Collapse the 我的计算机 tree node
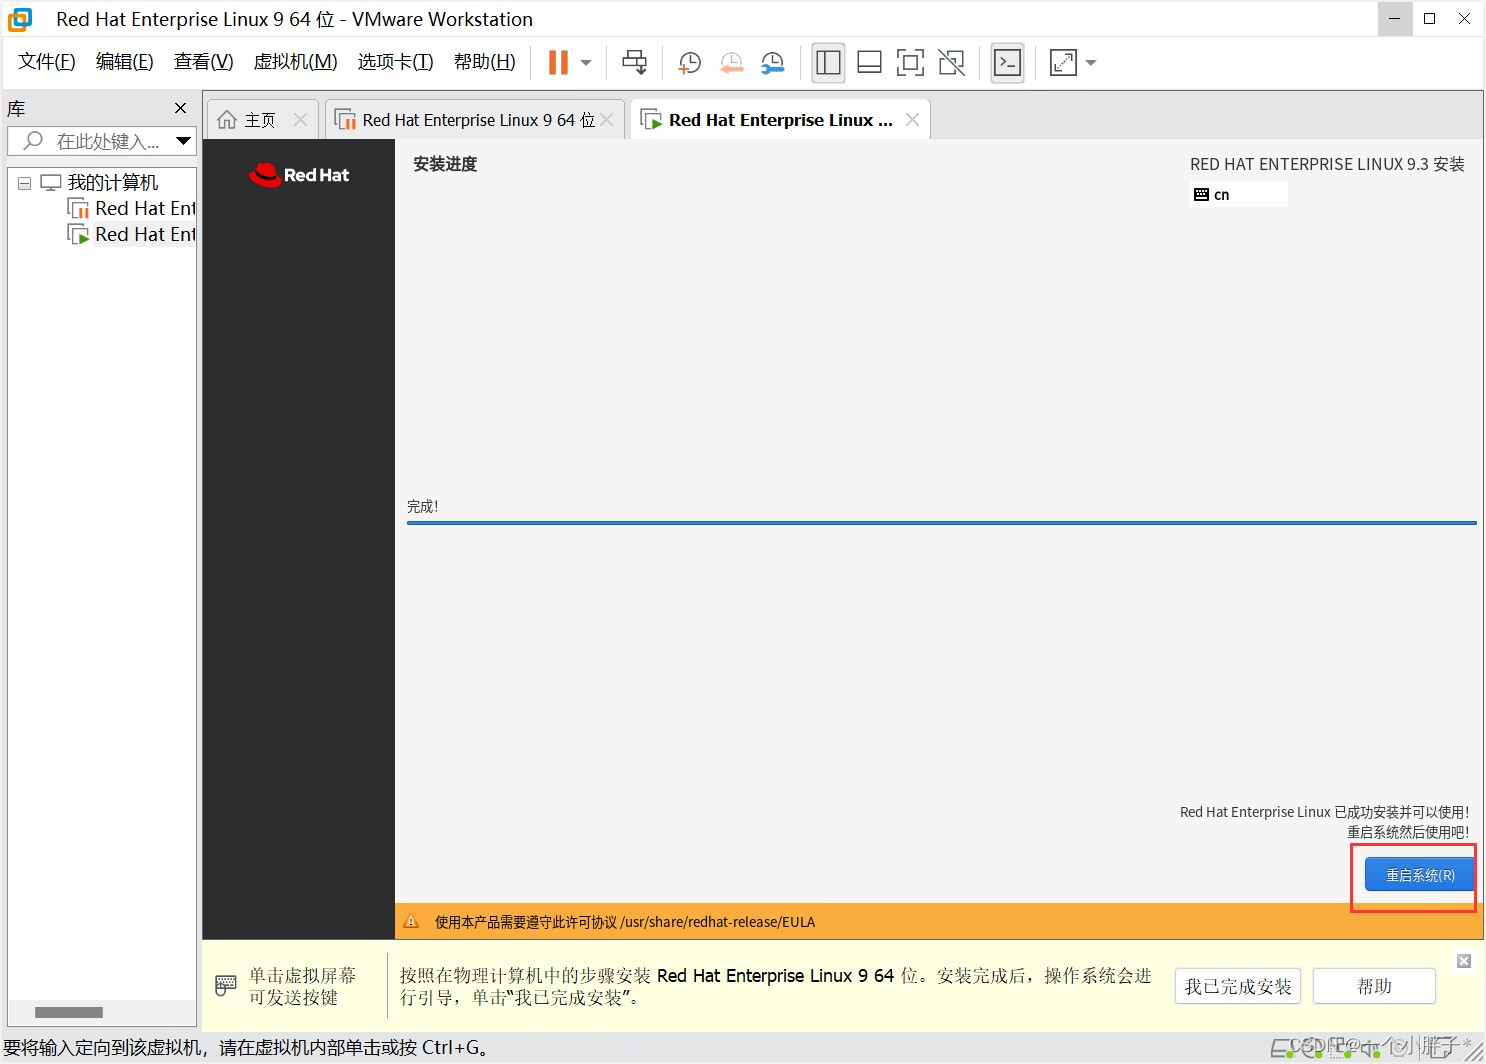 pyautogui.click(x=24, y=182)
